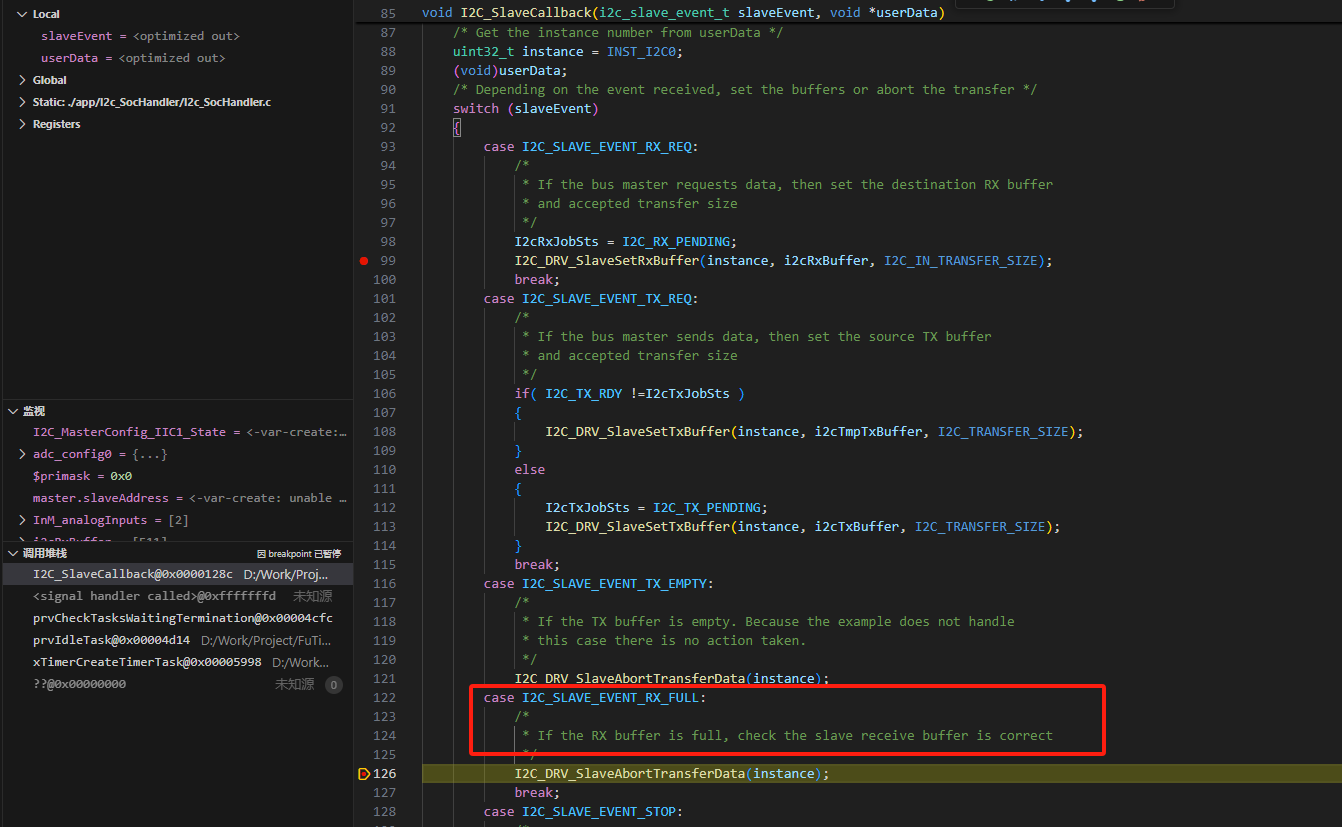Click i2cTxBuffer argument on line 113
This screenshot has width=1342, height=827.
point(857,526)
